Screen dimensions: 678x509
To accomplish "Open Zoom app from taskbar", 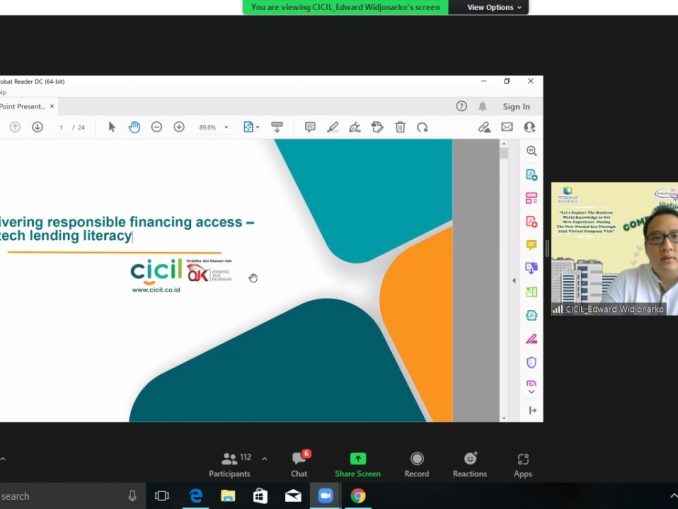I will pyautogui.click(x=325, y=496).
